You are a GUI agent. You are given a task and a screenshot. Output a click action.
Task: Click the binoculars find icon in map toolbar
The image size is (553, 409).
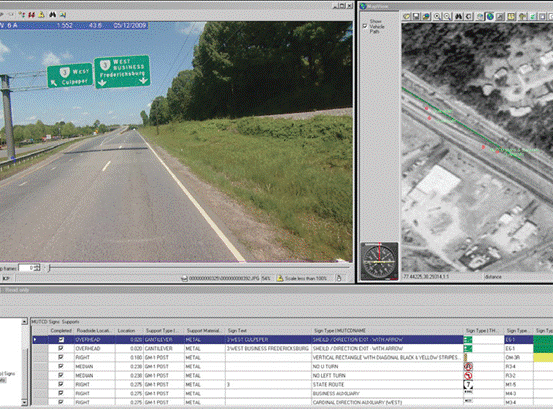pyautogui.click(x=458, y=16)
